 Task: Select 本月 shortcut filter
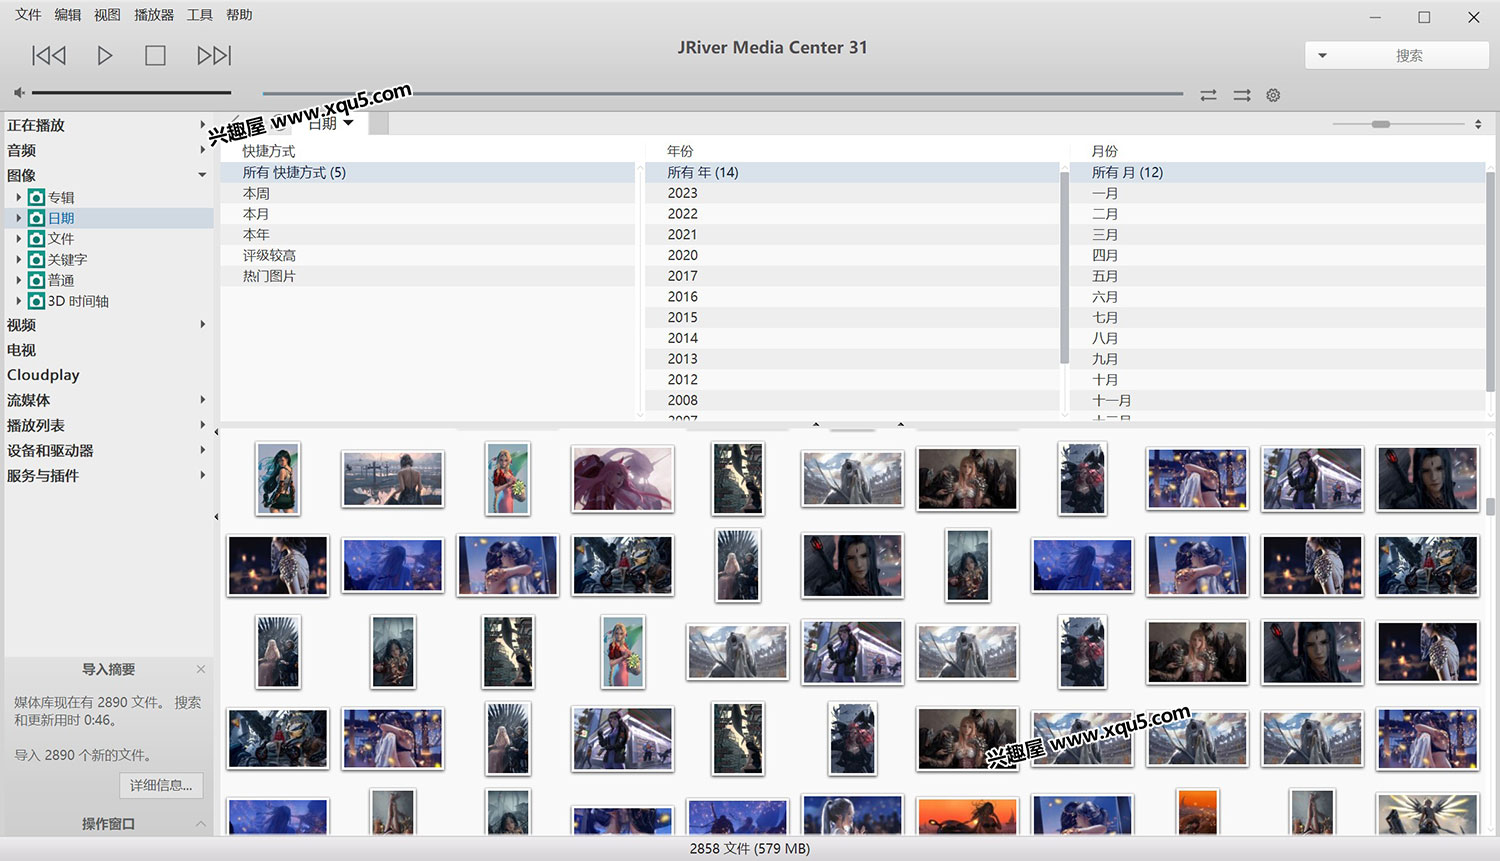coord(427,214)
